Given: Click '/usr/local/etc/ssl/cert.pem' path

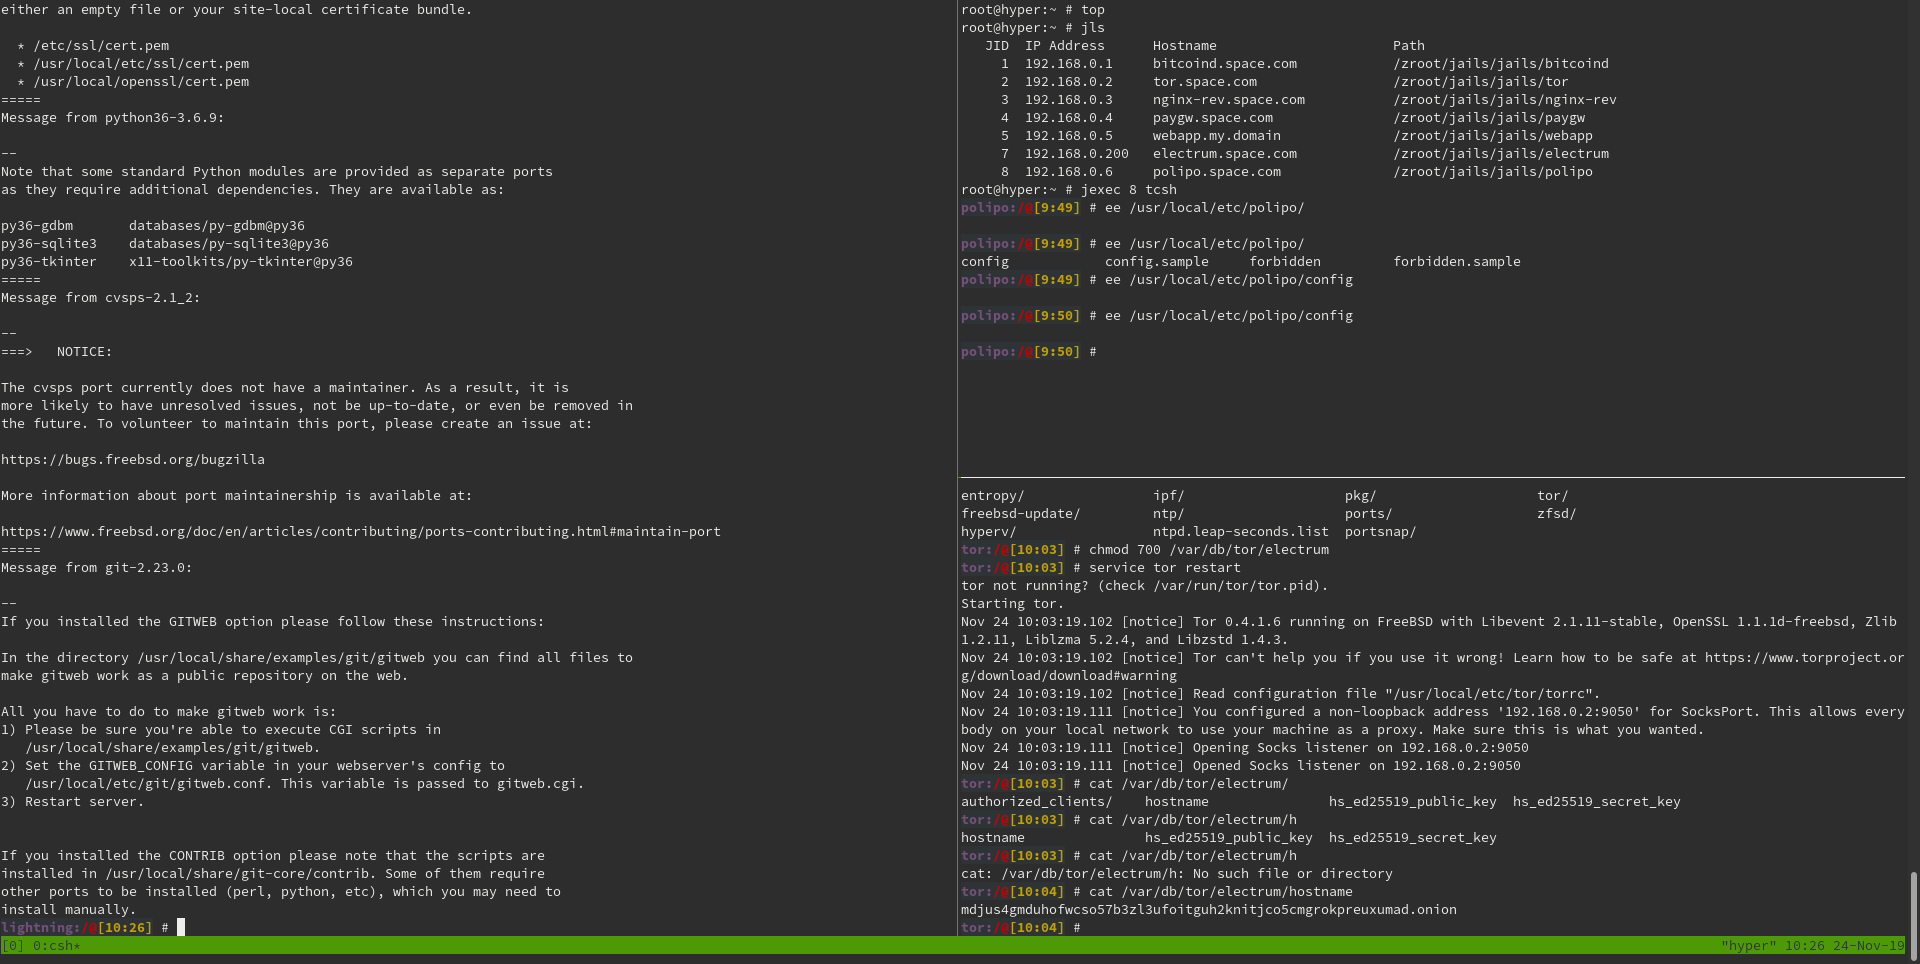Looking at the screenshot, I should tap(141, 64).
